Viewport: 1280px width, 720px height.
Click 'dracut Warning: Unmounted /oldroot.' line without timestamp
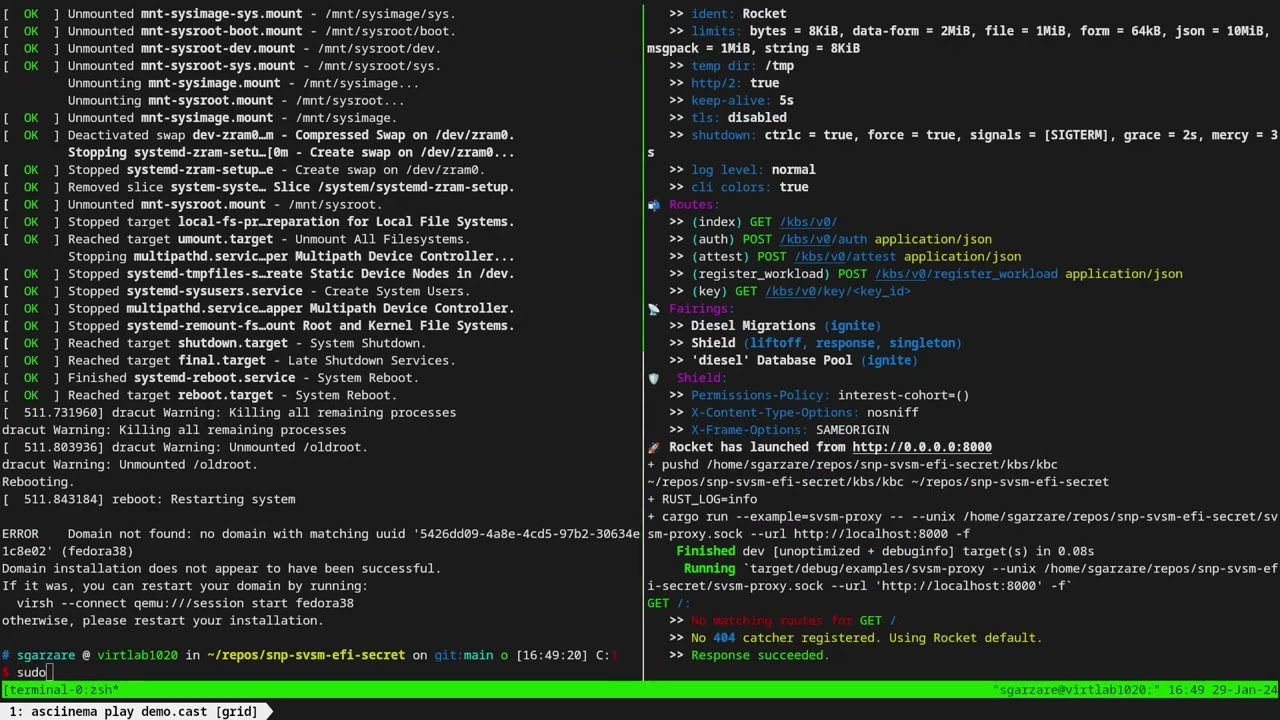click(130, 465)
